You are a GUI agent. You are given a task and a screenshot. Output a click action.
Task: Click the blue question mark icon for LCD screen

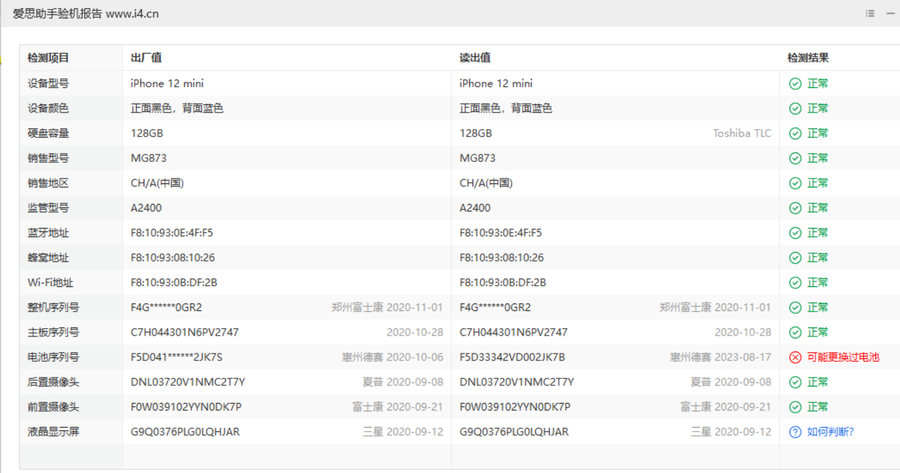795,432
